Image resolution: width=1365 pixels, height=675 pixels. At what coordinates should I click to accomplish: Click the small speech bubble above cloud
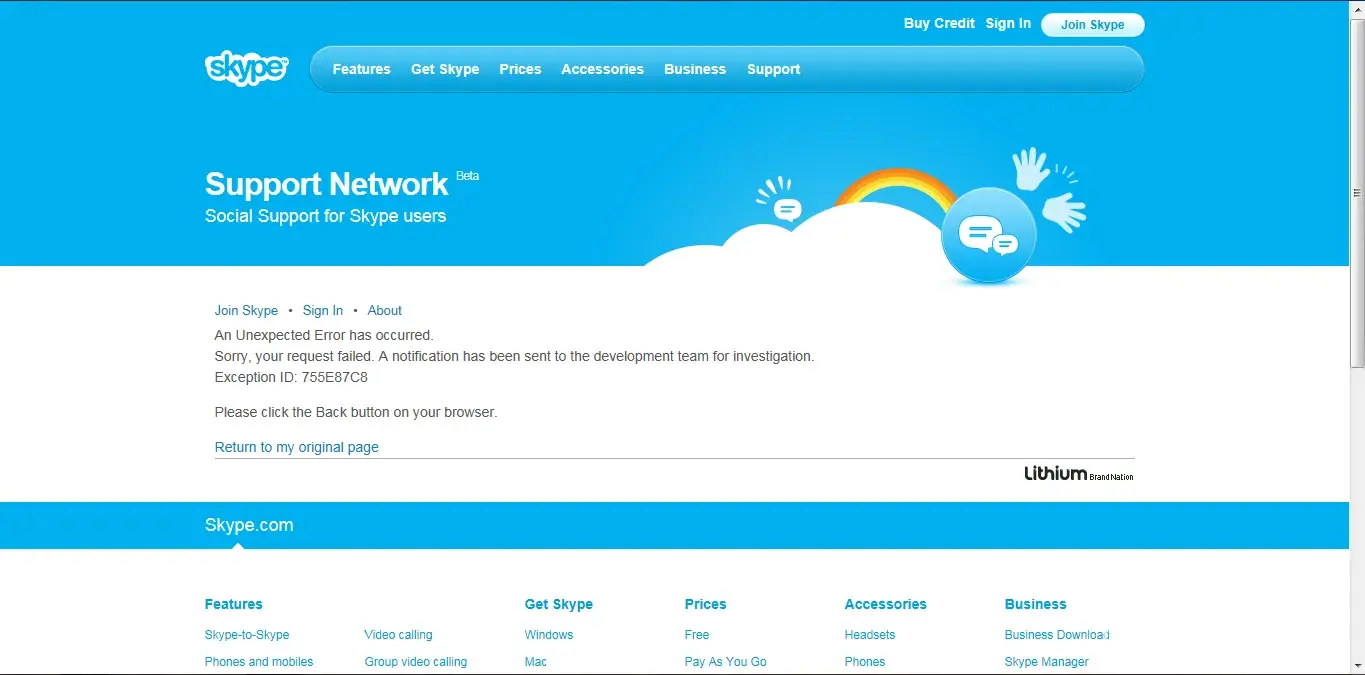788,210
